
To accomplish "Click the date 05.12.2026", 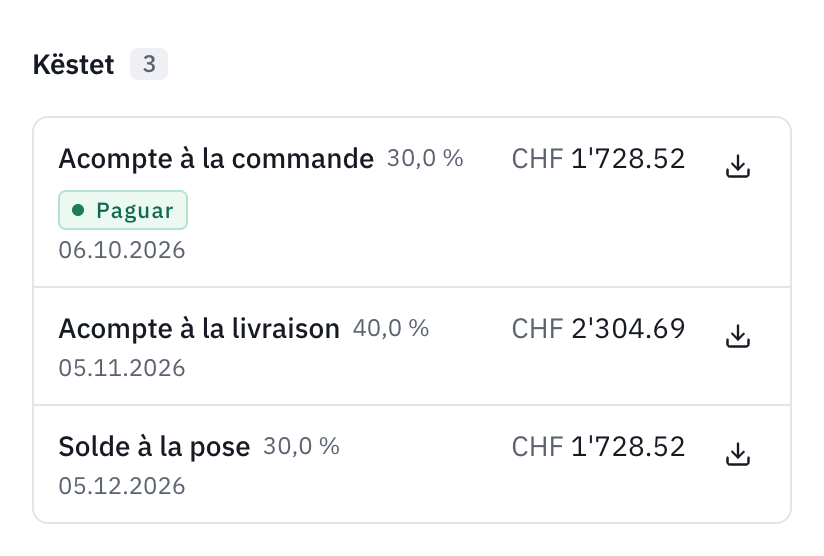I will coord(122,486).
